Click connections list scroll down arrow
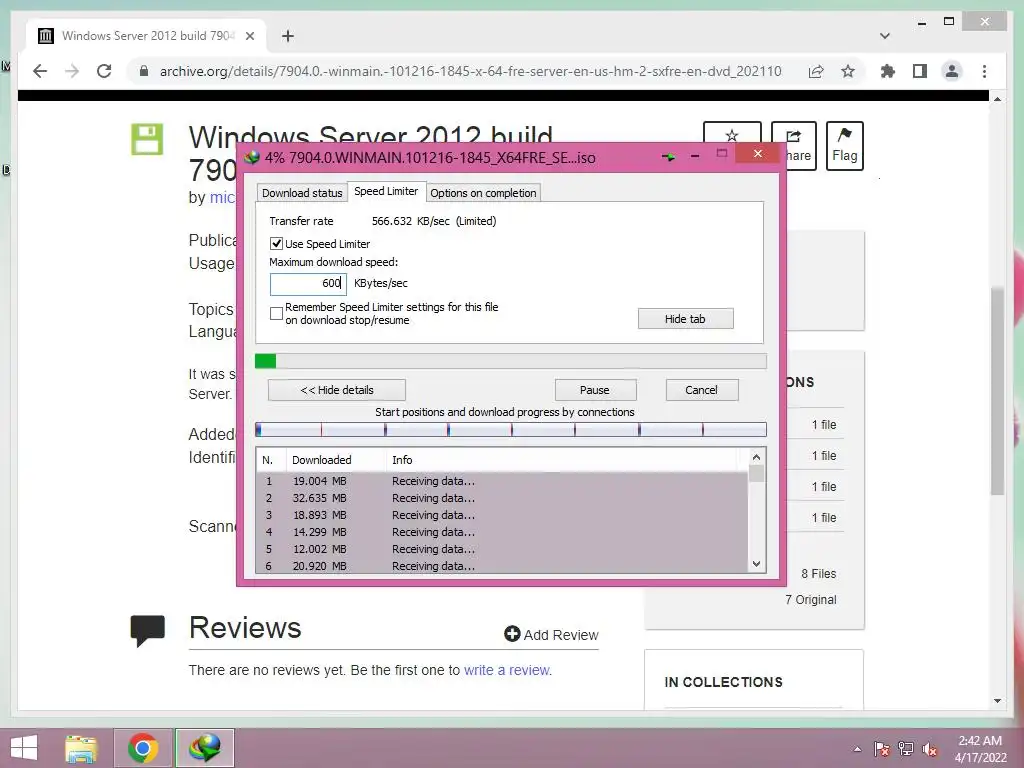The width and height of the screenshot is (1024, 768). [756, 564]
